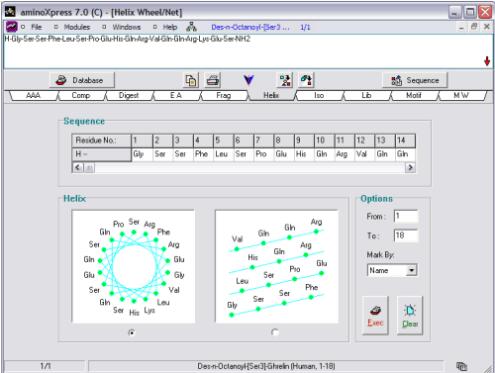Click the network tree icon in the menu bar

click(x=191, y=27)
